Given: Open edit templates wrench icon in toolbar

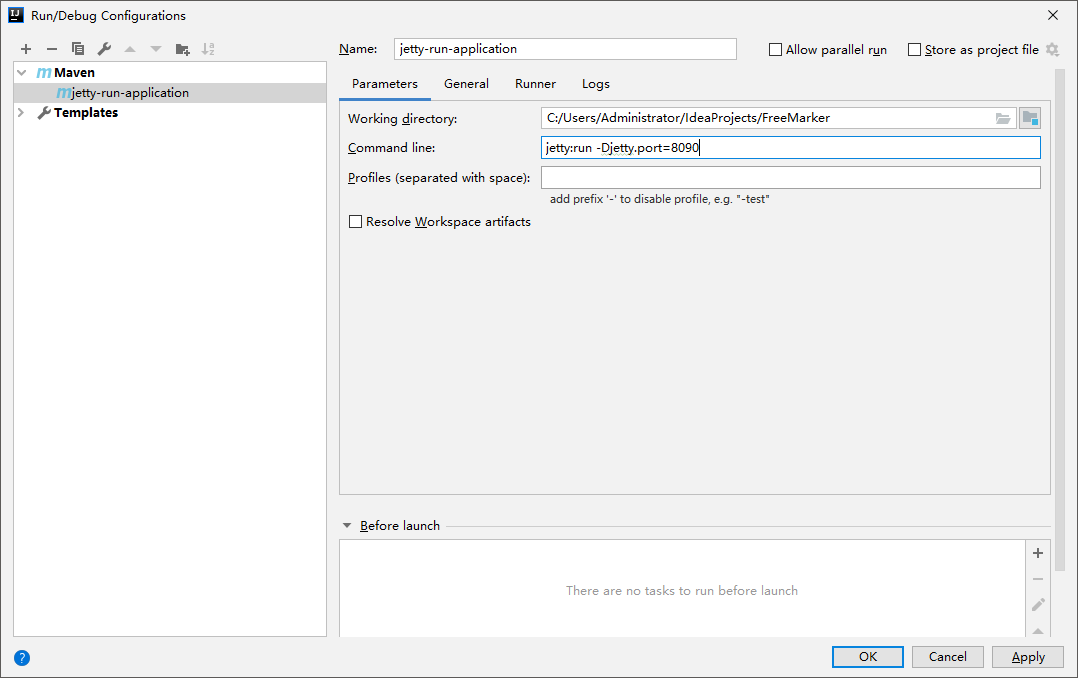Looking at the screenshot, I should click(x=104, y=49).
